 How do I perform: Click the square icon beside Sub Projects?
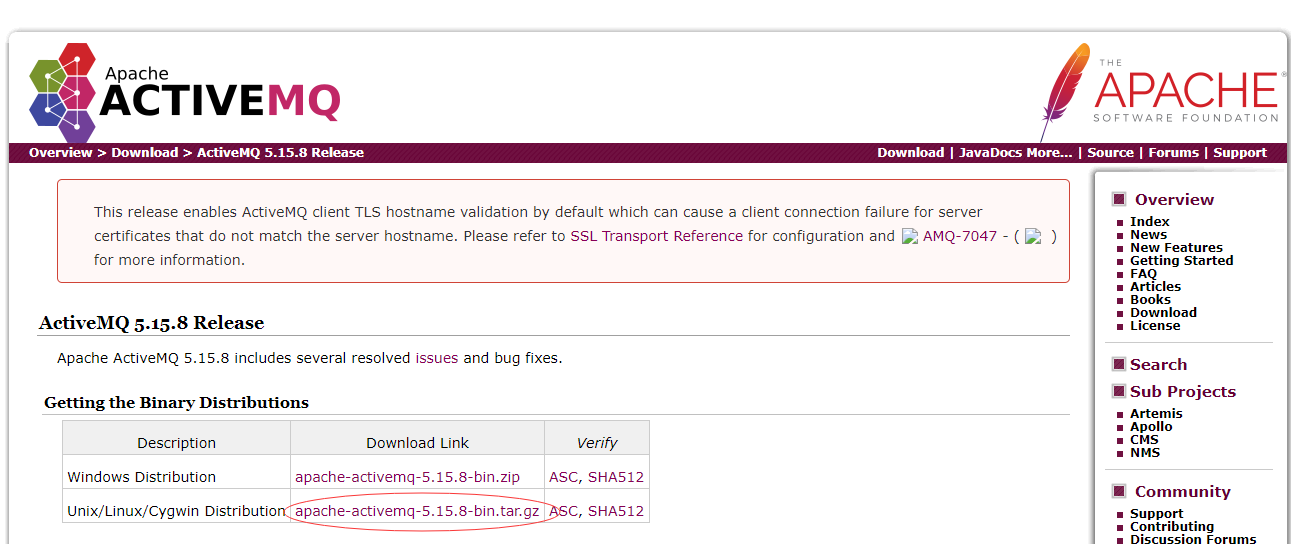(x=1119, y=391)
